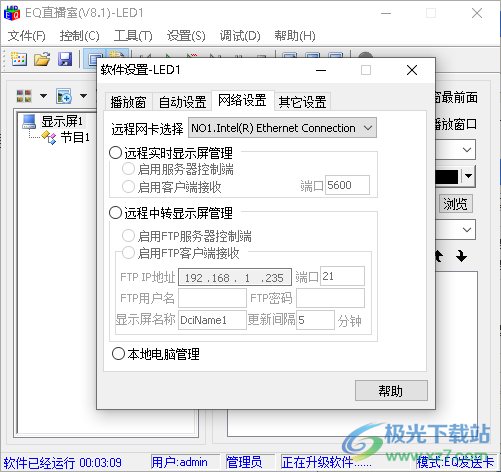Click the up arrow icon in the right panel
This screenshot has height=472, width=501.
tap(439, 256)
